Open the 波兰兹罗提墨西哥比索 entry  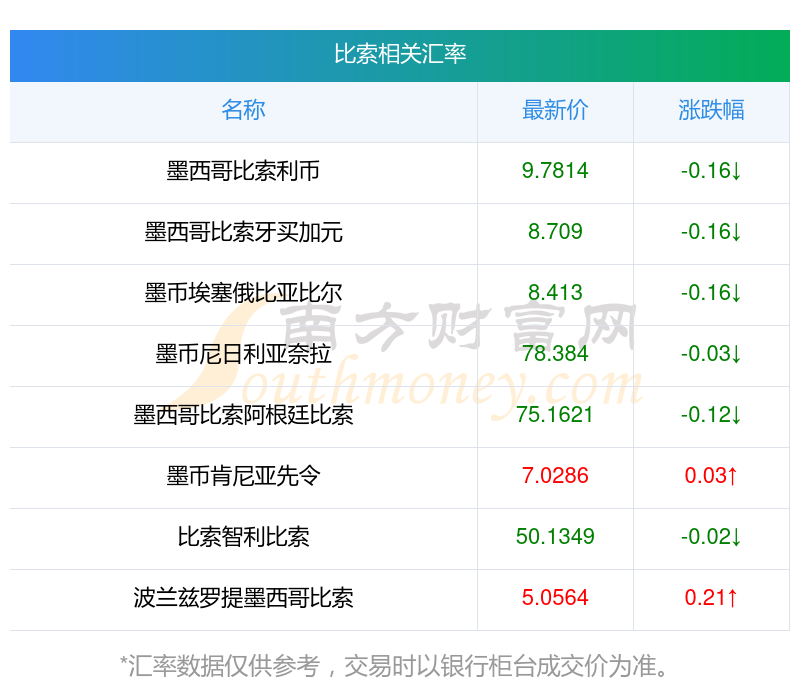tap(243, 598)
